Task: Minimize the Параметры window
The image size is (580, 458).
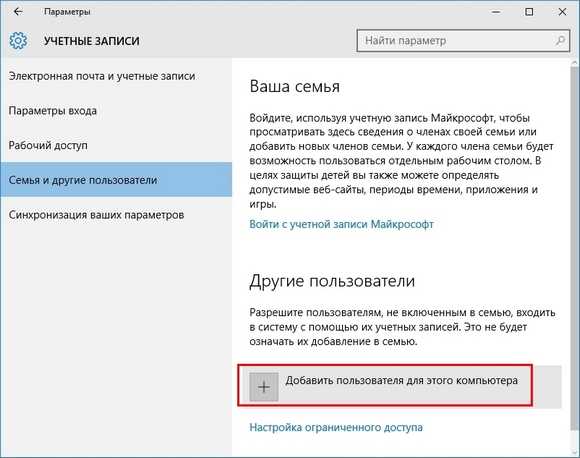Action: [496, 12]
